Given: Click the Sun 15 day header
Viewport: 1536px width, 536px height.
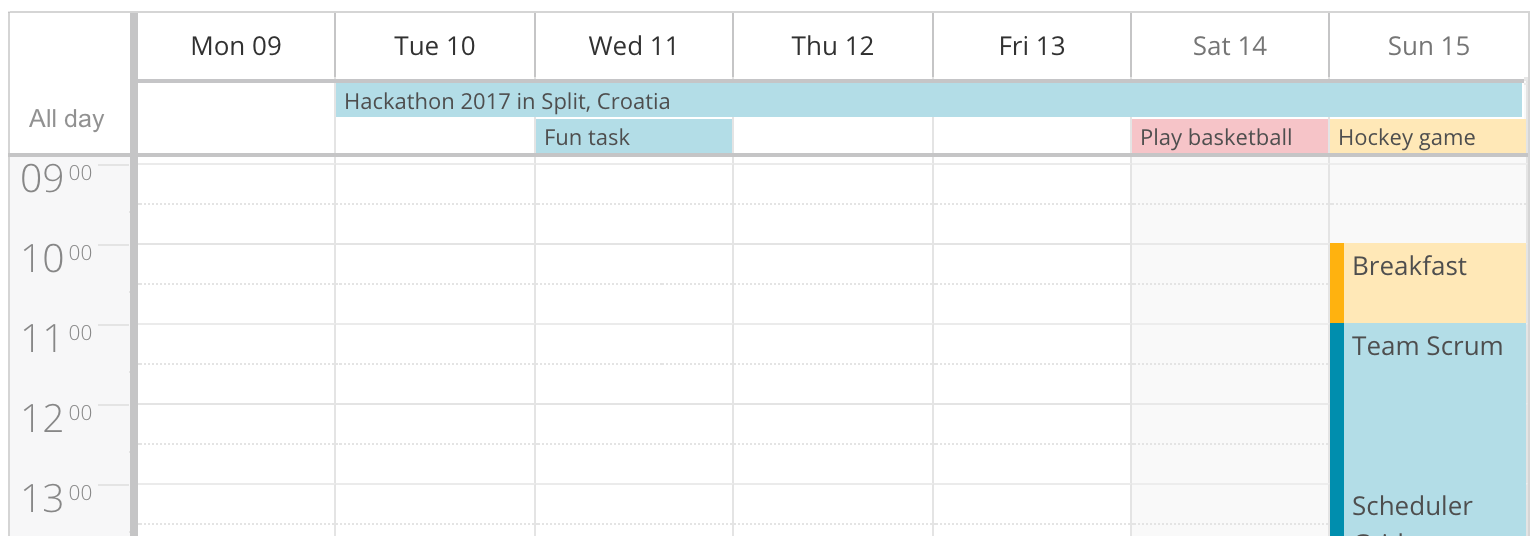Looking at the screenshot, I should [x=1428, y=46].
